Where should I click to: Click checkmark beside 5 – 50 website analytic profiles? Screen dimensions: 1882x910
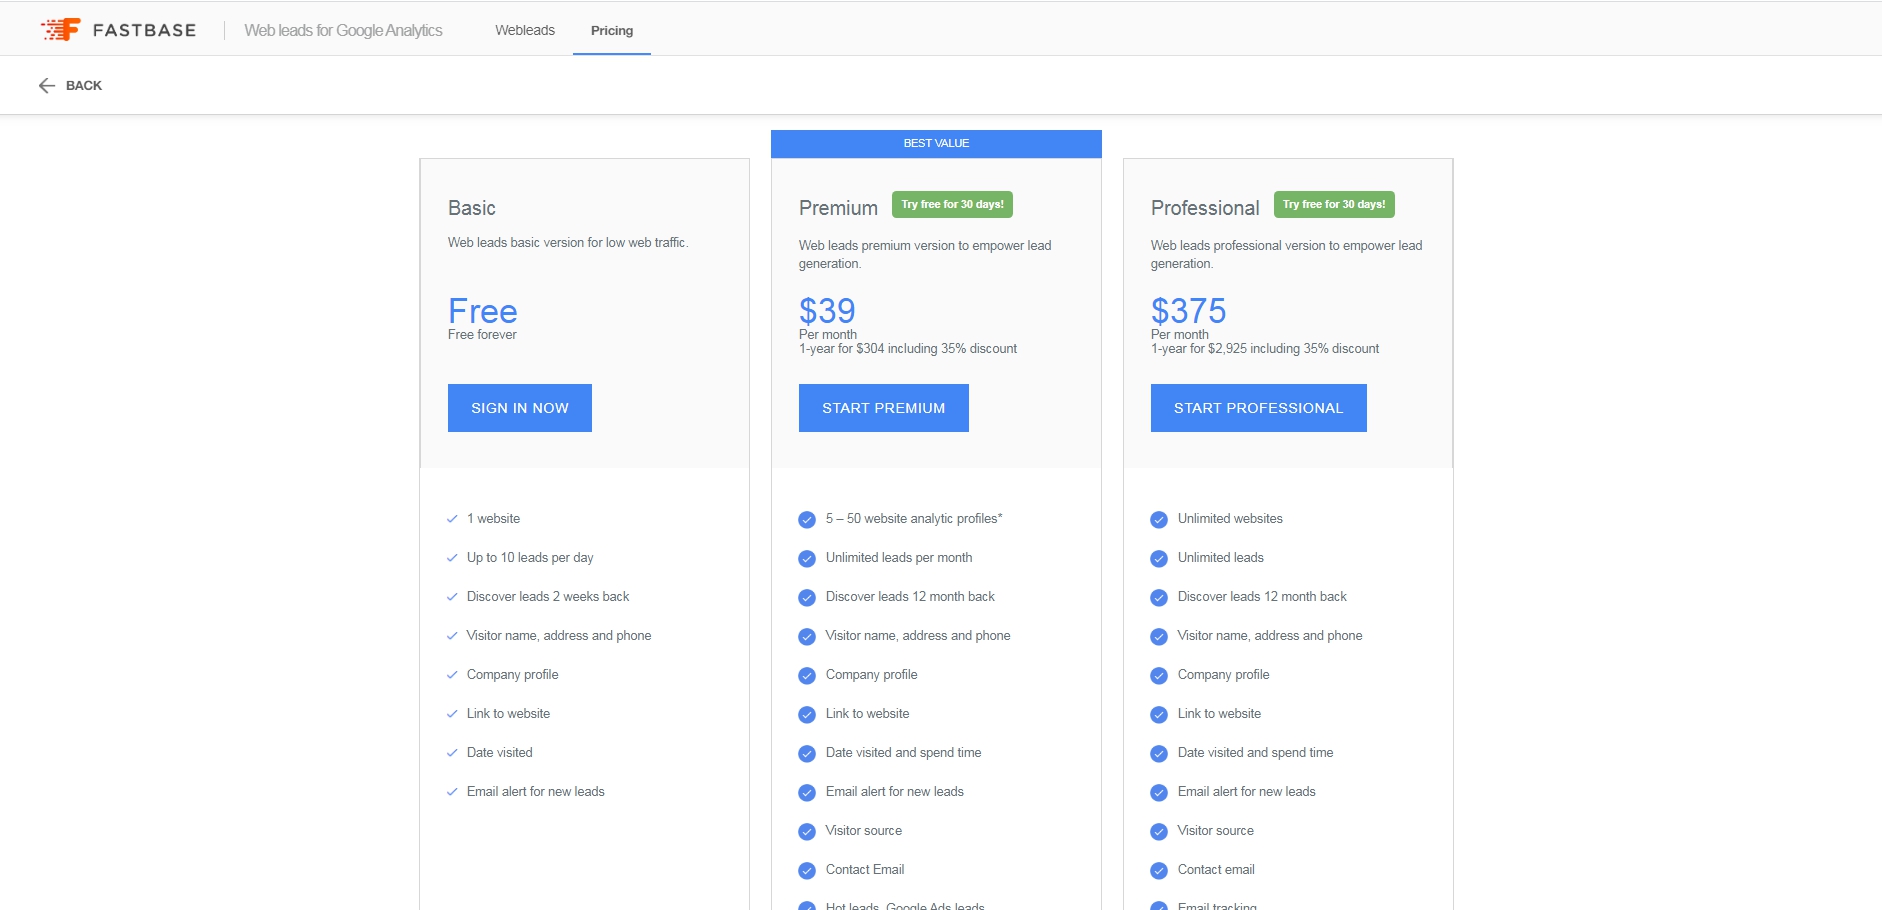(807, 520)
